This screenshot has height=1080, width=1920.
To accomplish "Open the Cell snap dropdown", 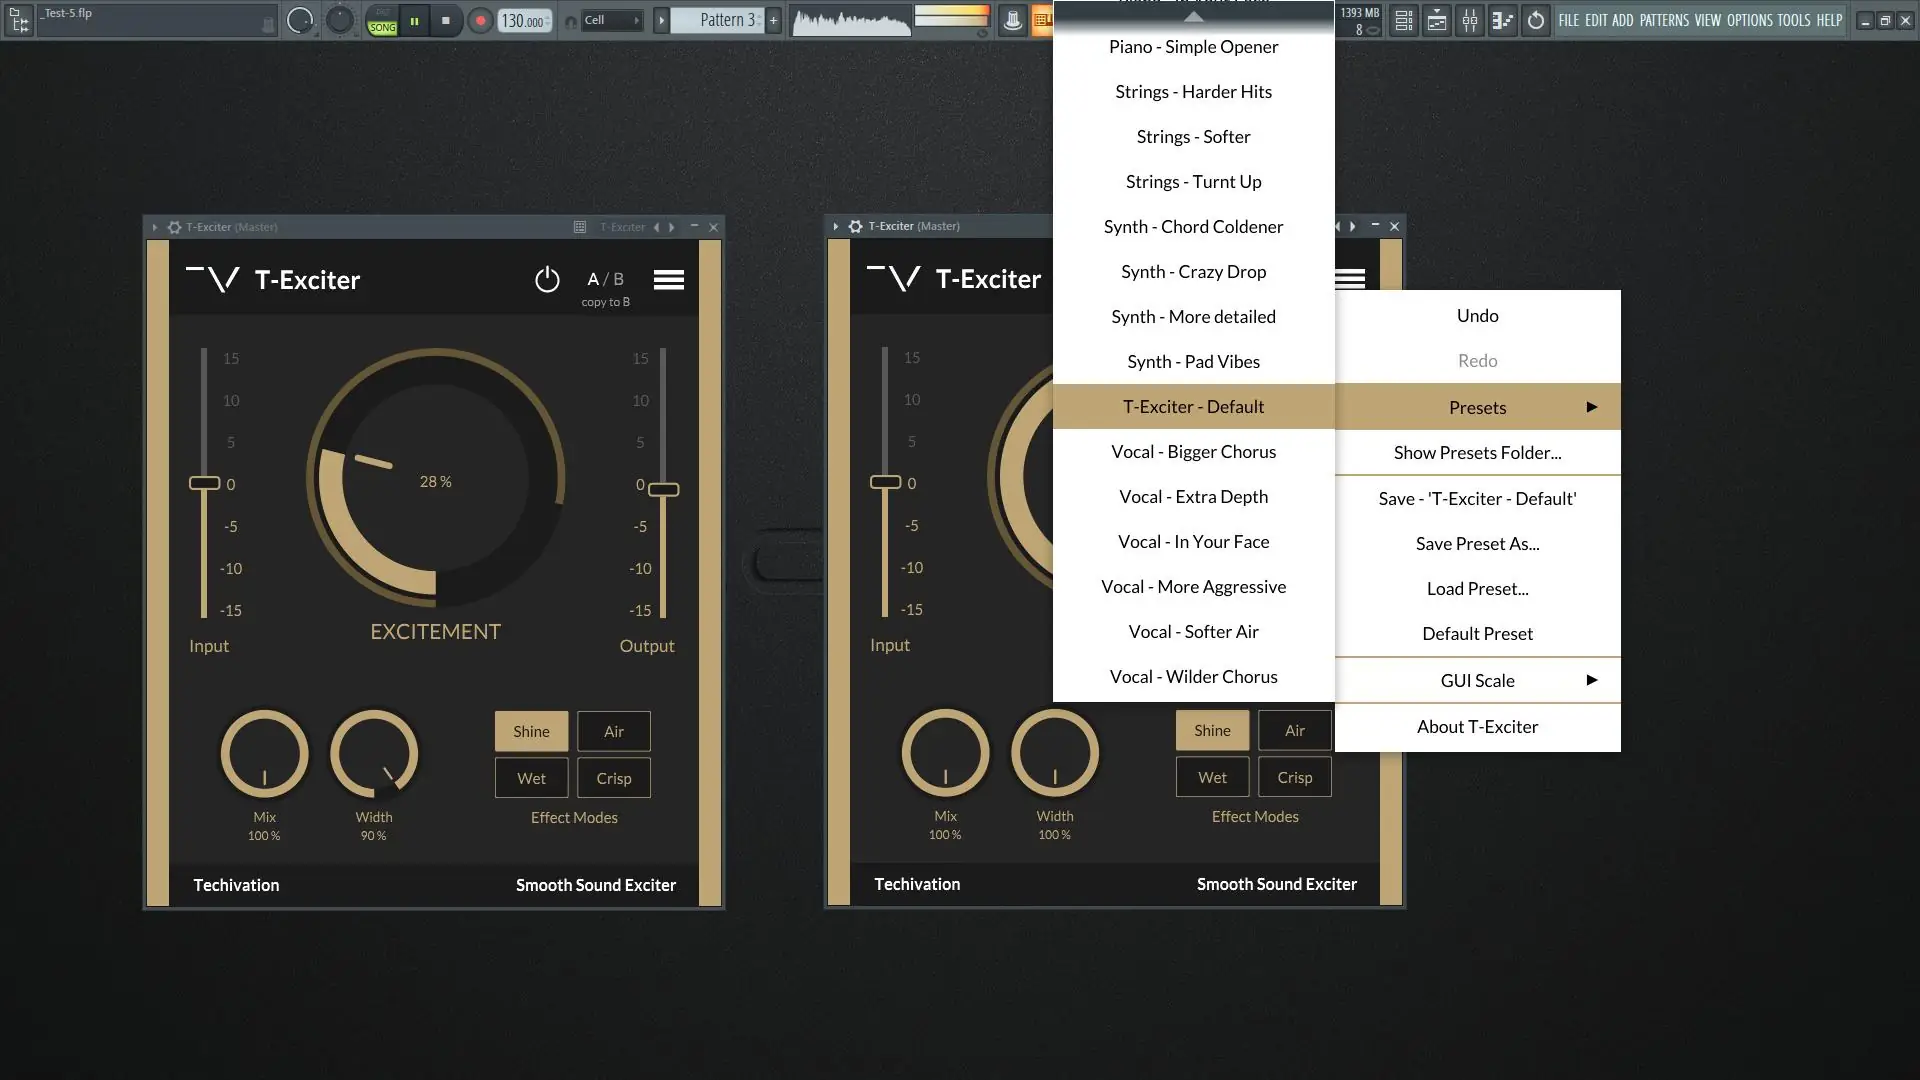I will 610,20.
